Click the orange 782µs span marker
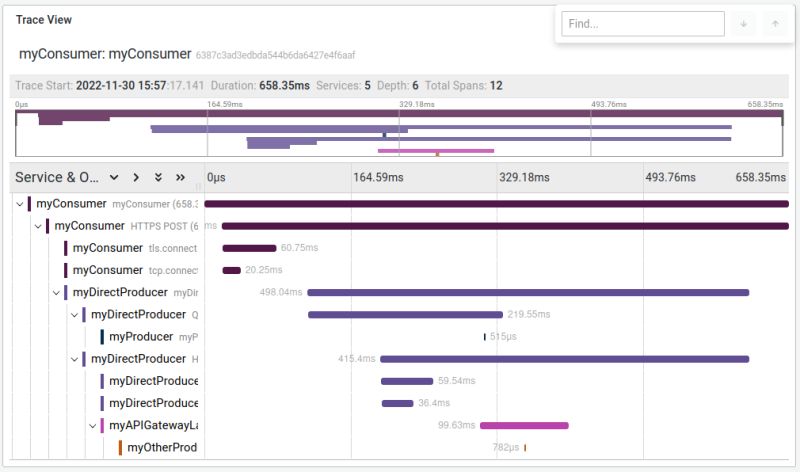 524,448
